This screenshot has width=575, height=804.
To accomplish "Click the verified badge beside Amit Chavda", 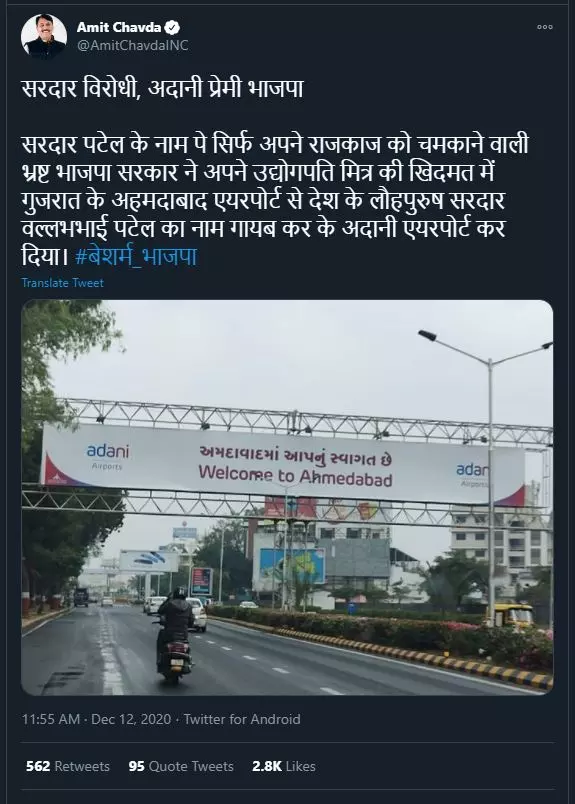I will click(x=173, y=27).
